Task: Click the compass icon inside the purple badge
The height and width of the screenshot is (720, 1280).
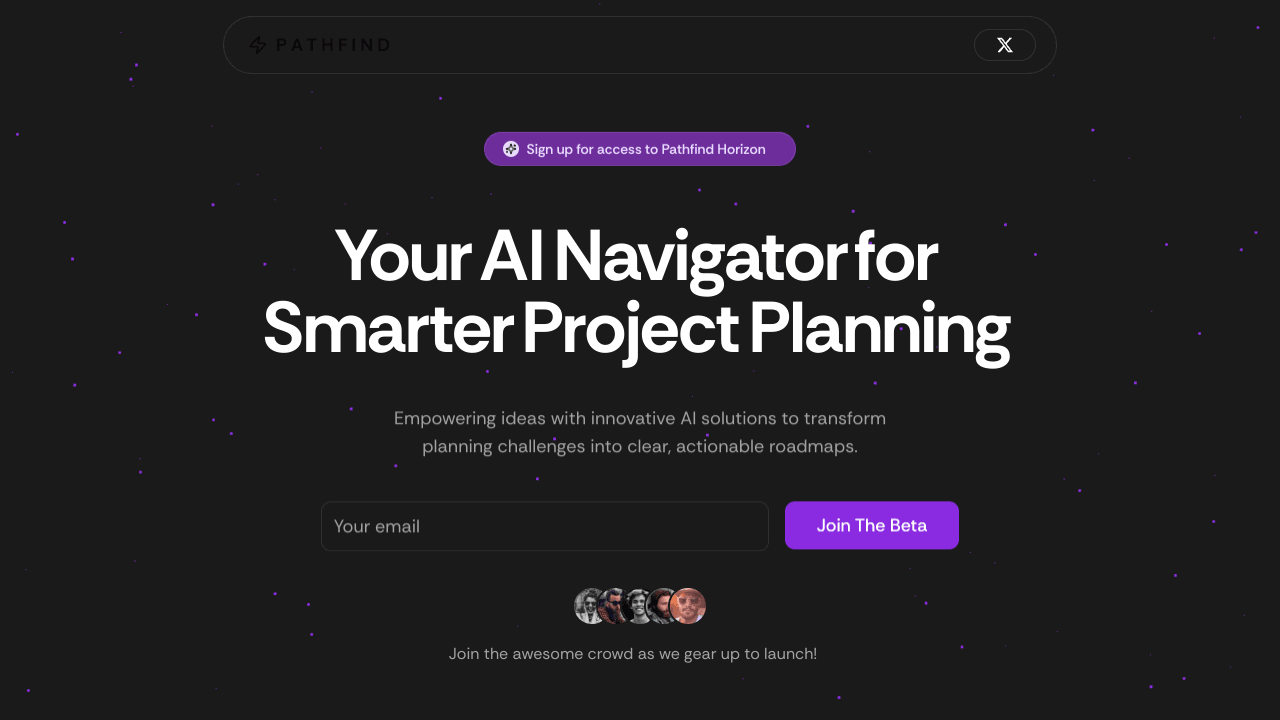Action: tap(511, 148)
